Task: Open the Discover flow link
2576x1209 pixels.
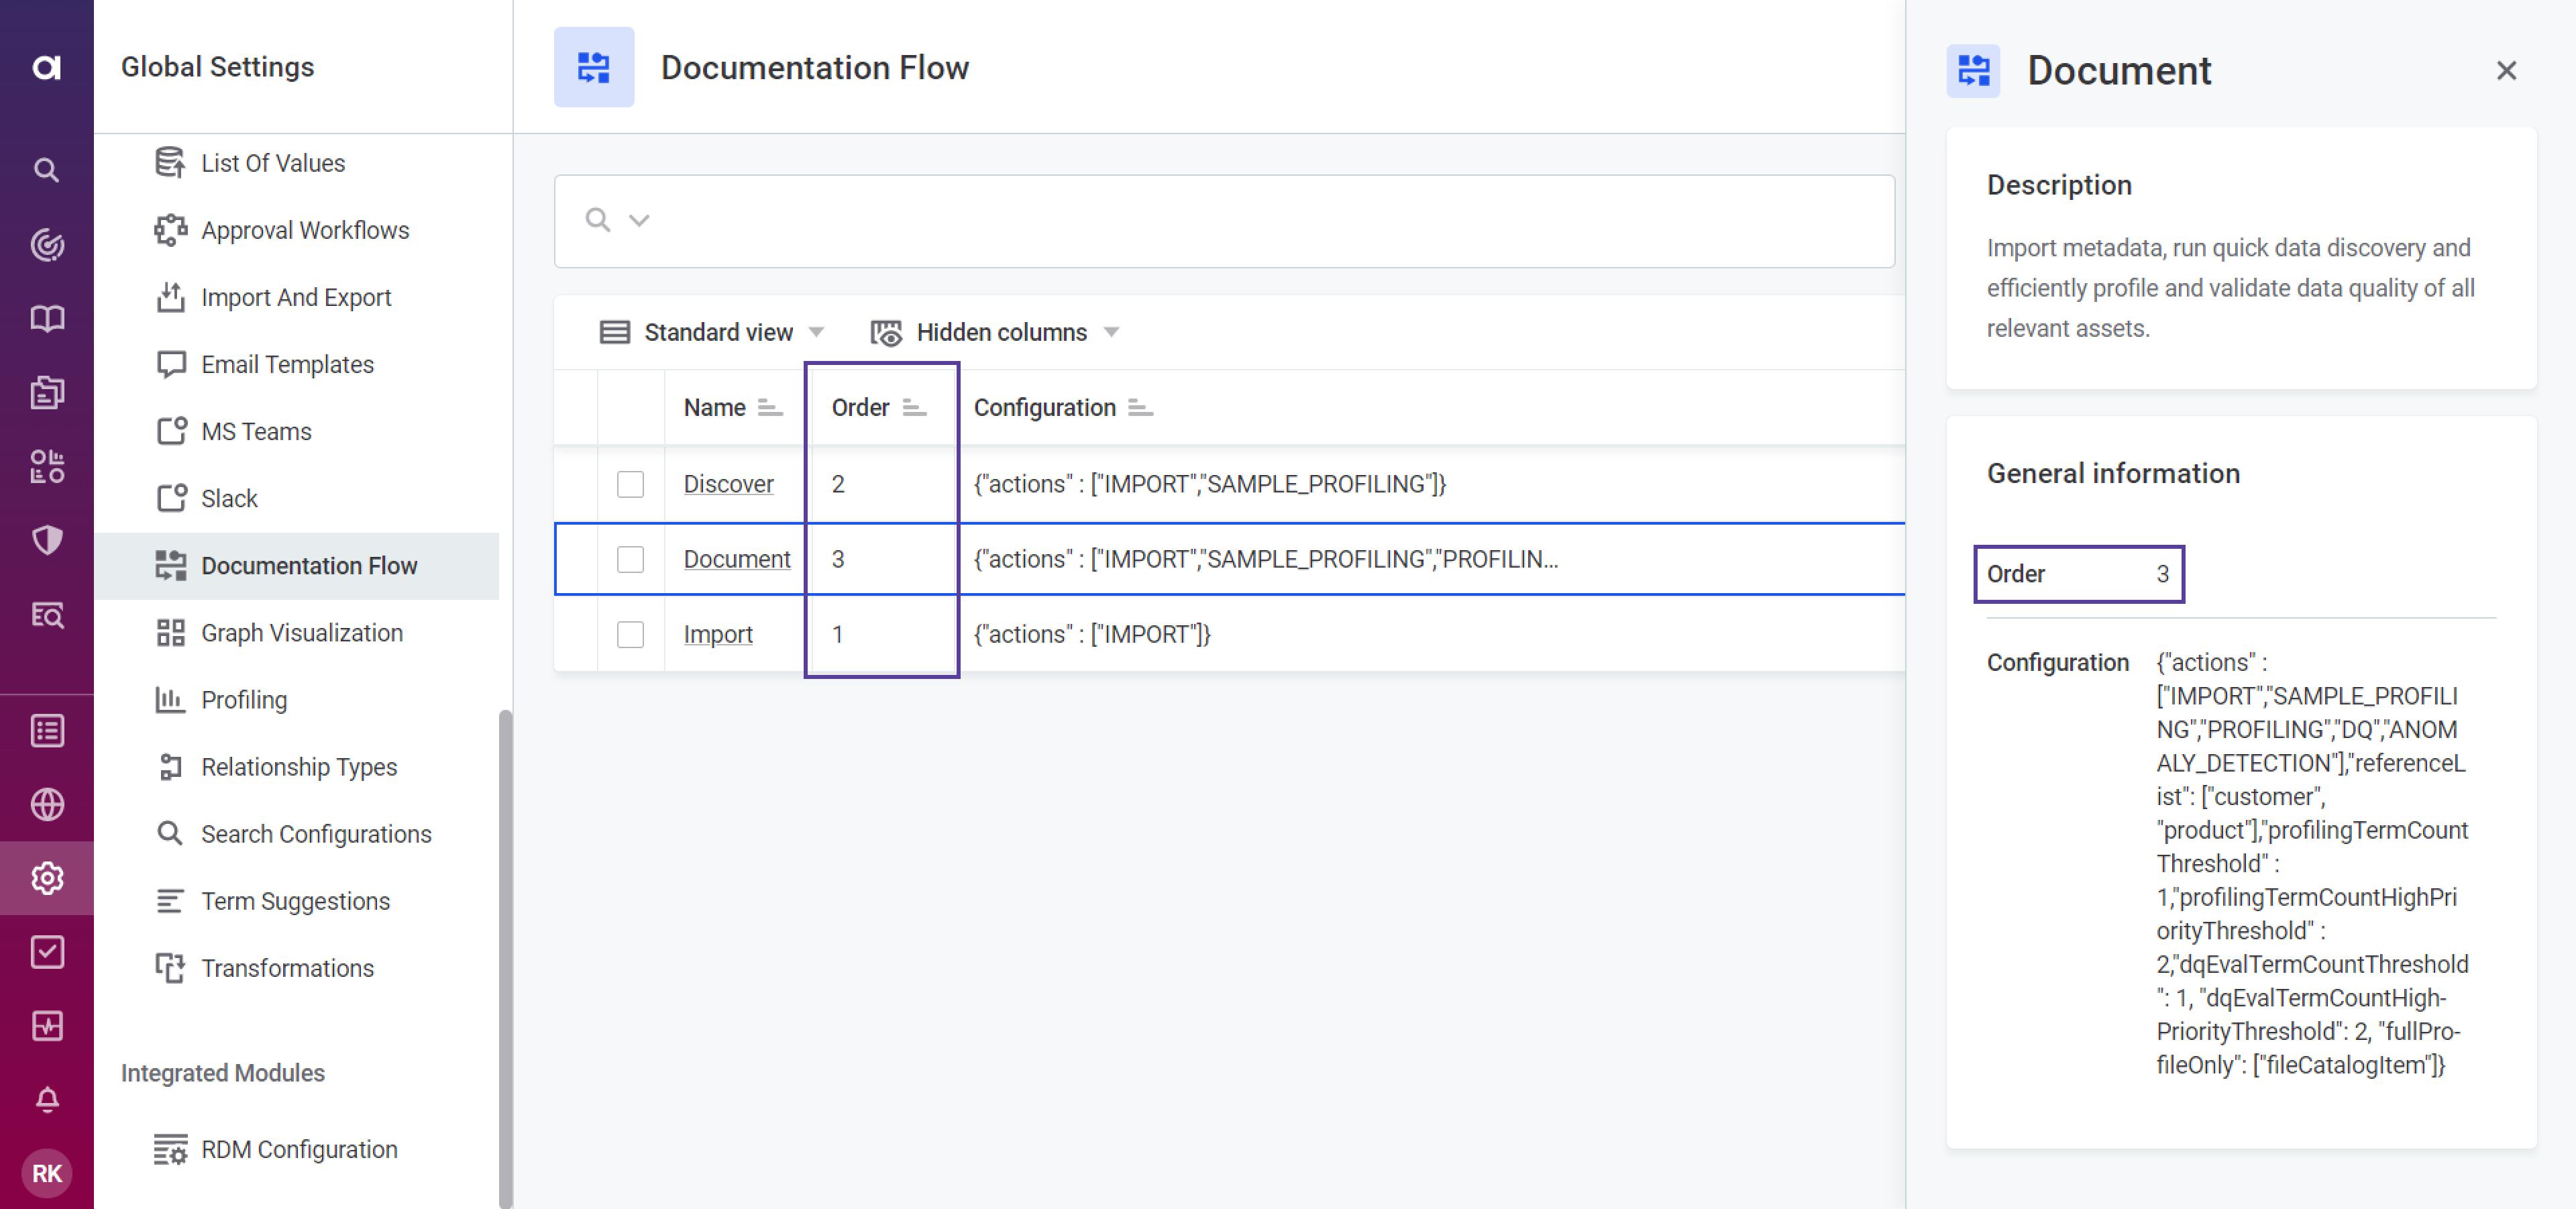Action: [x=728, y=484]
